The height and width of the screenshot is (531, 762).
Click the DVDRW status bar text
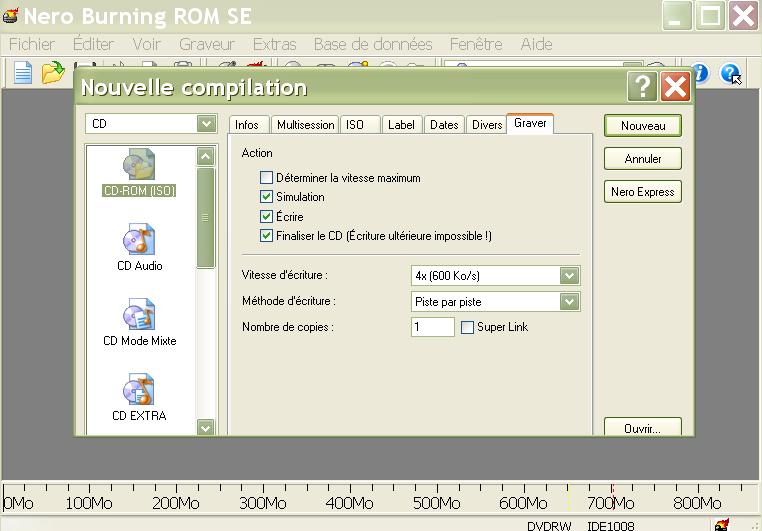click(549, 526)
